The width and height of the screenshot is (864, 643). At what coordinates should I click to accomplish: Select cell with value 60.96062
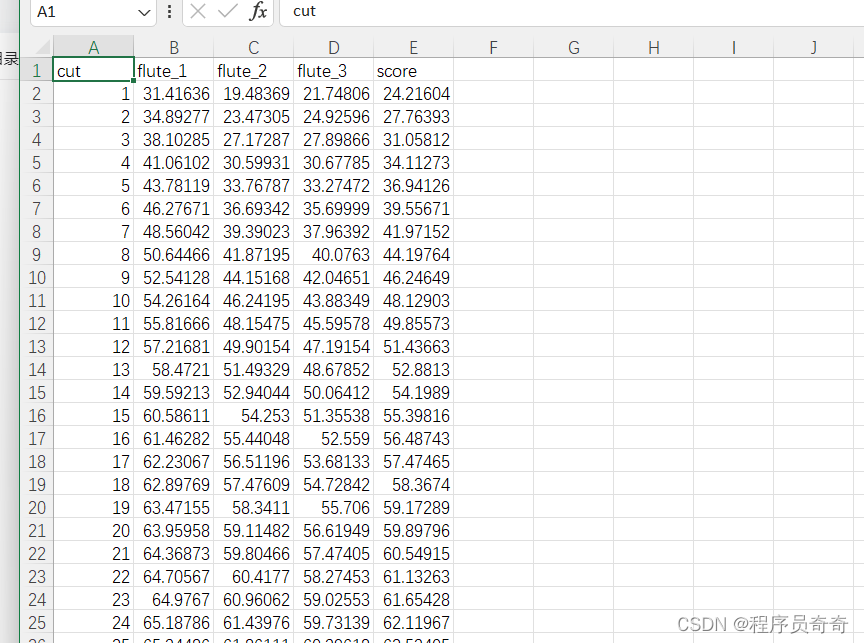point(253,599)
